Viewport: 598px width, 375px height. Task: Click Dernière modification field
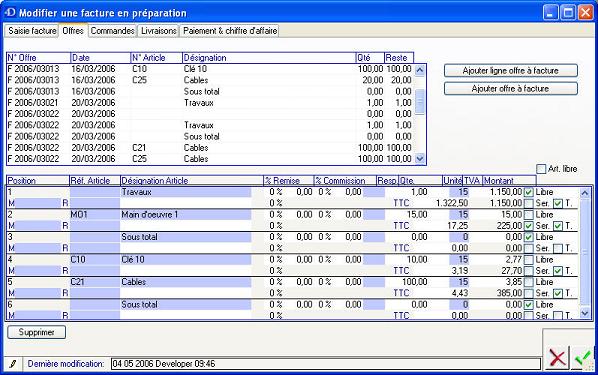(326, 364)
